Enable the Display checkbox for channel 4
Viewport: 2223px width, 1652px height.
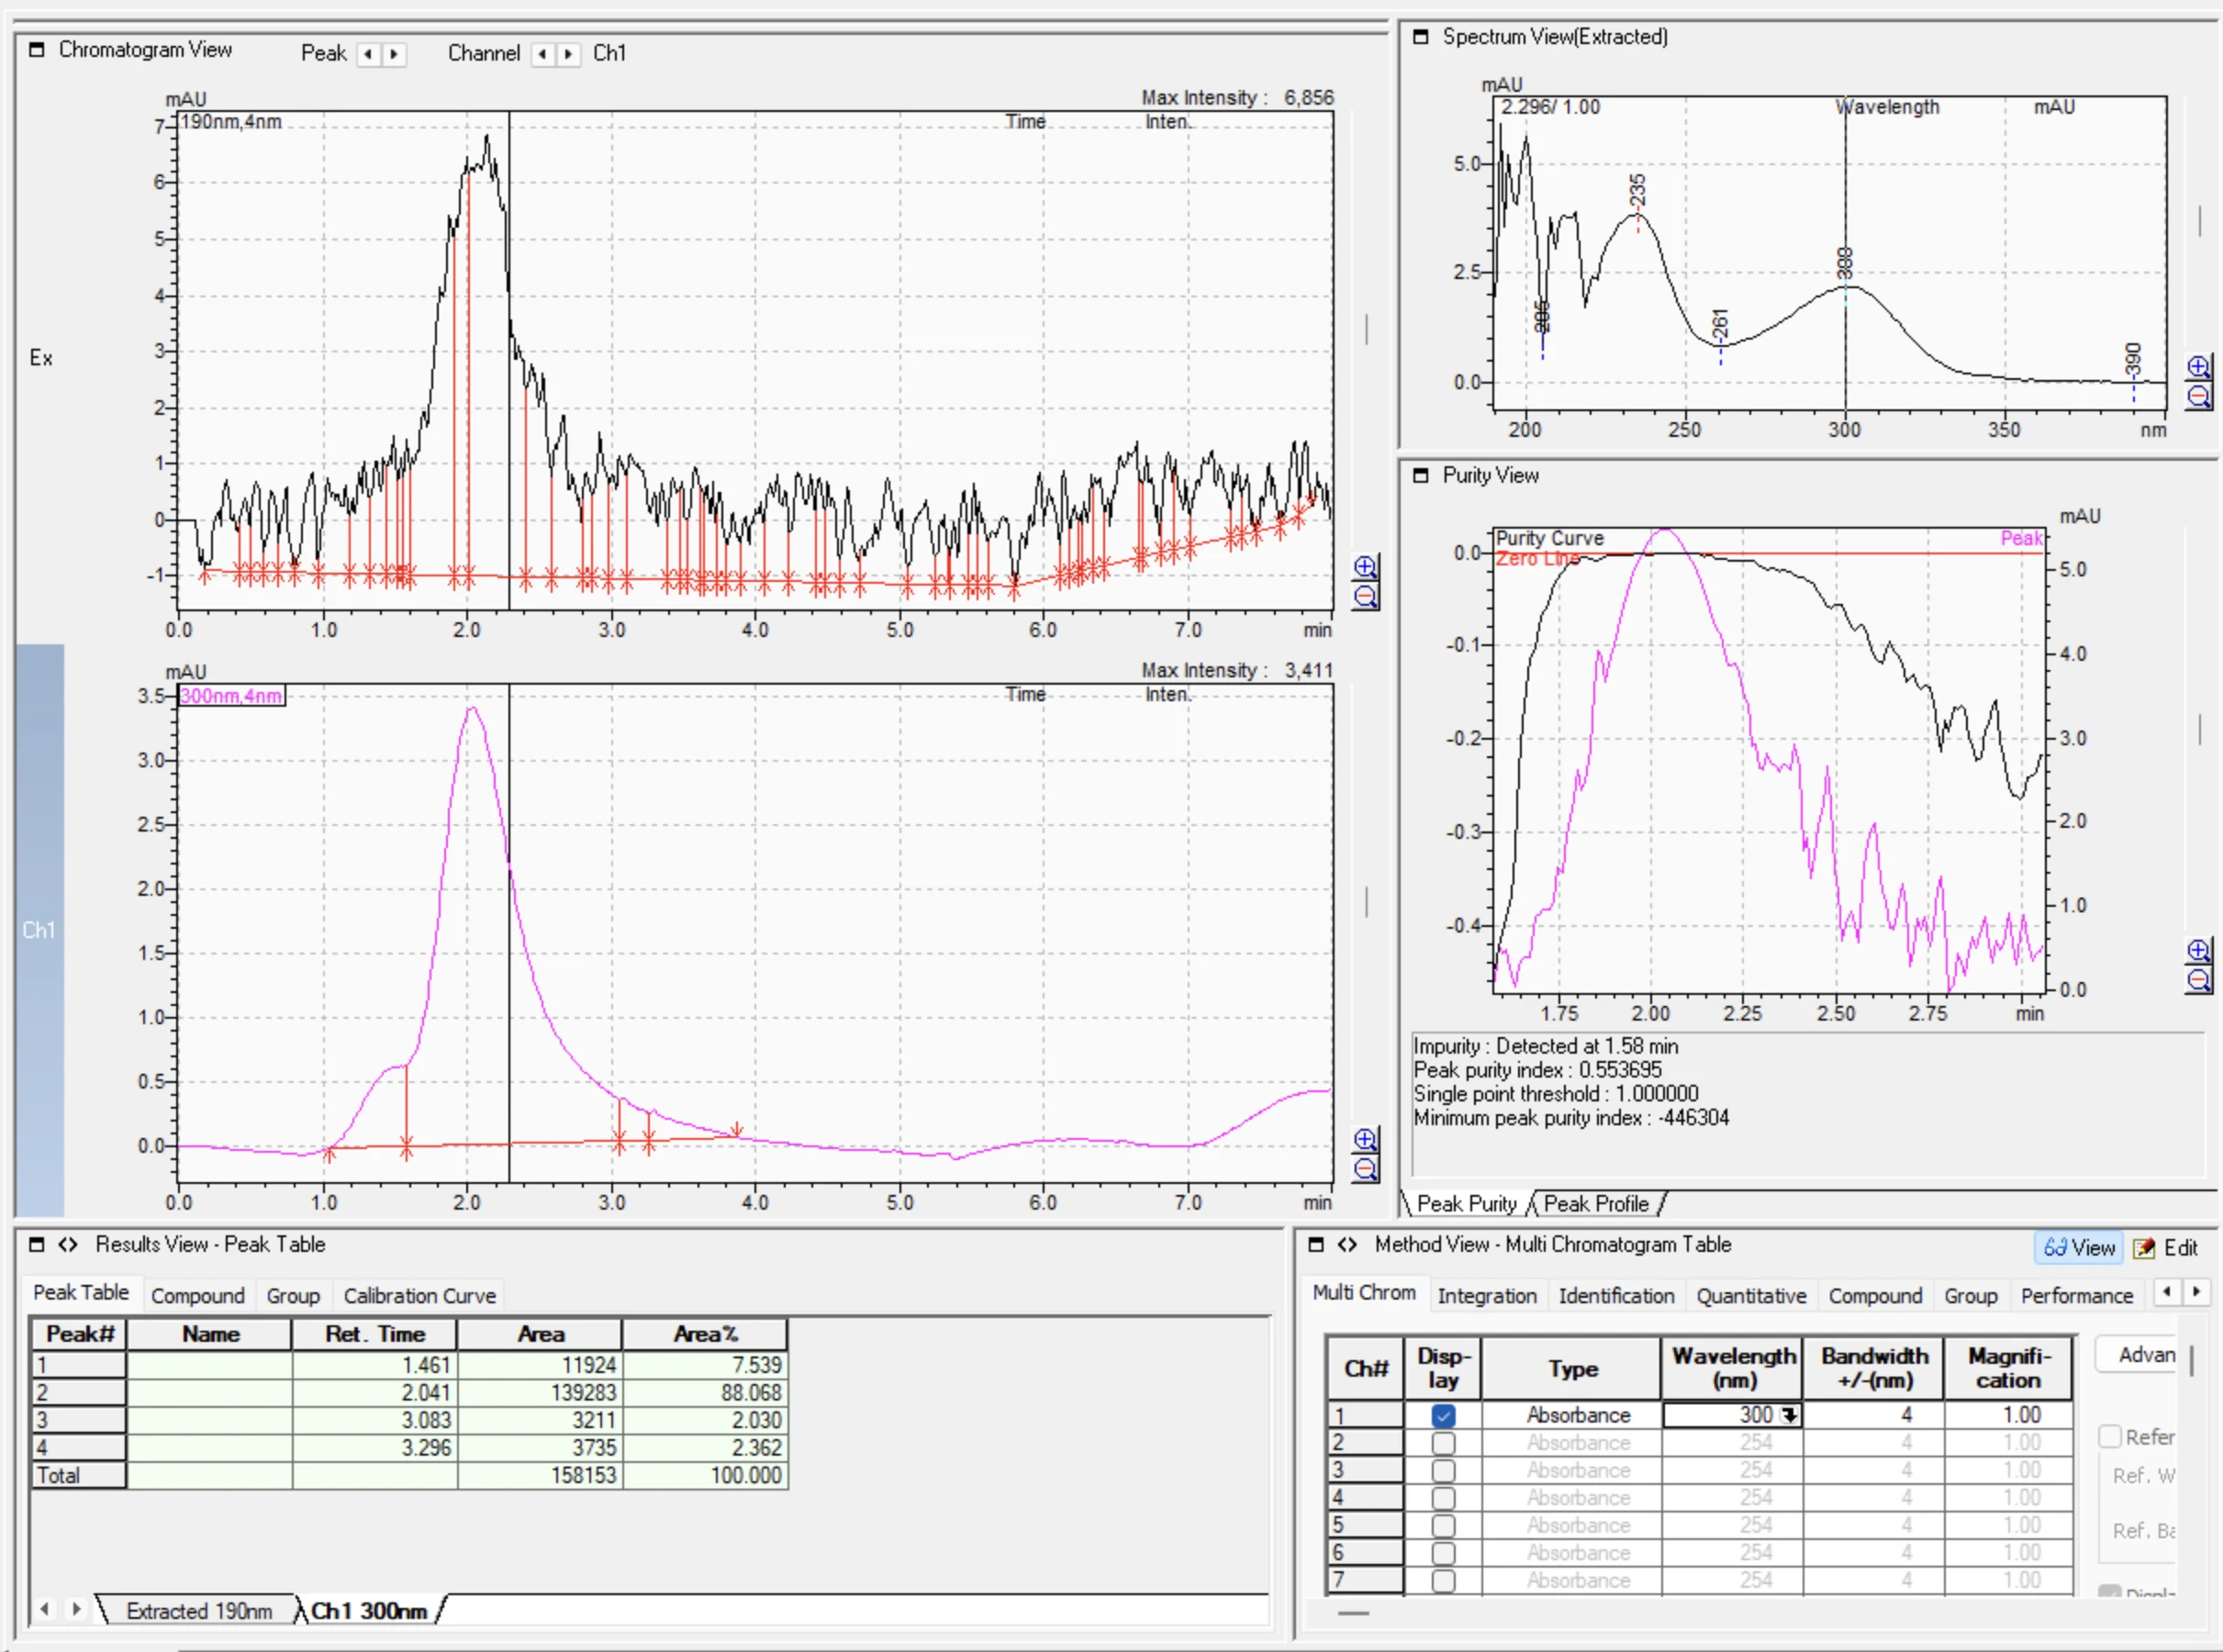(1443, 1498)
